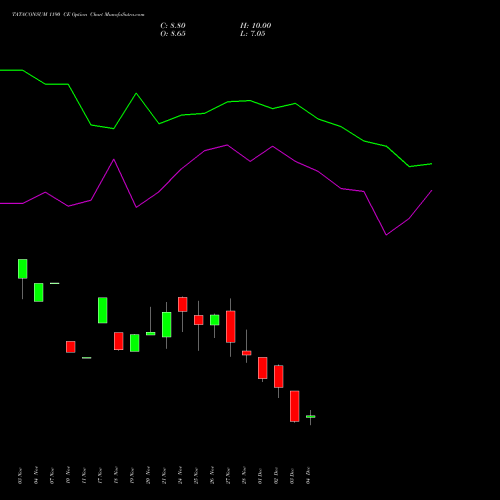Click the high value H: 10.00
The image size is (500, 500).
click(255, 26)
